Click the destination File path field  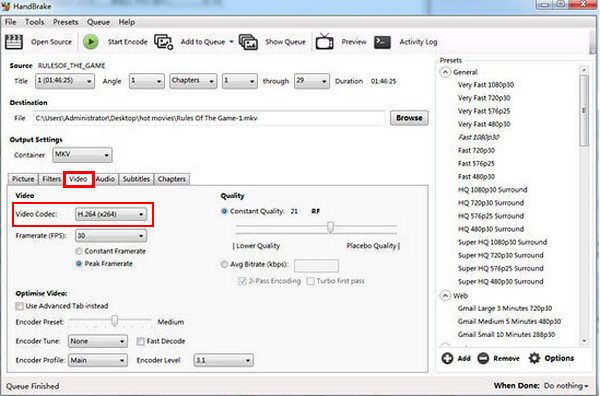[209, 118]
